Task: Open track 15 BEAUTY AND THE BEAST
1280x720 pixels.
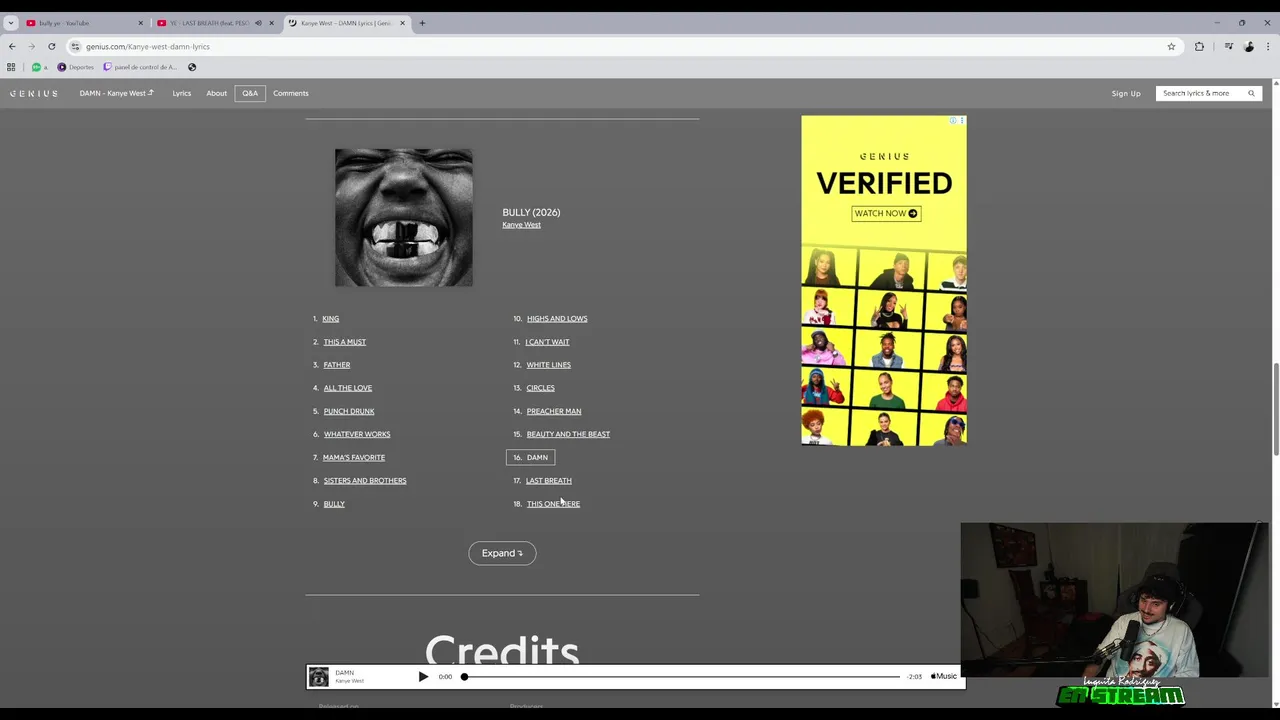Action: point(568,434)
